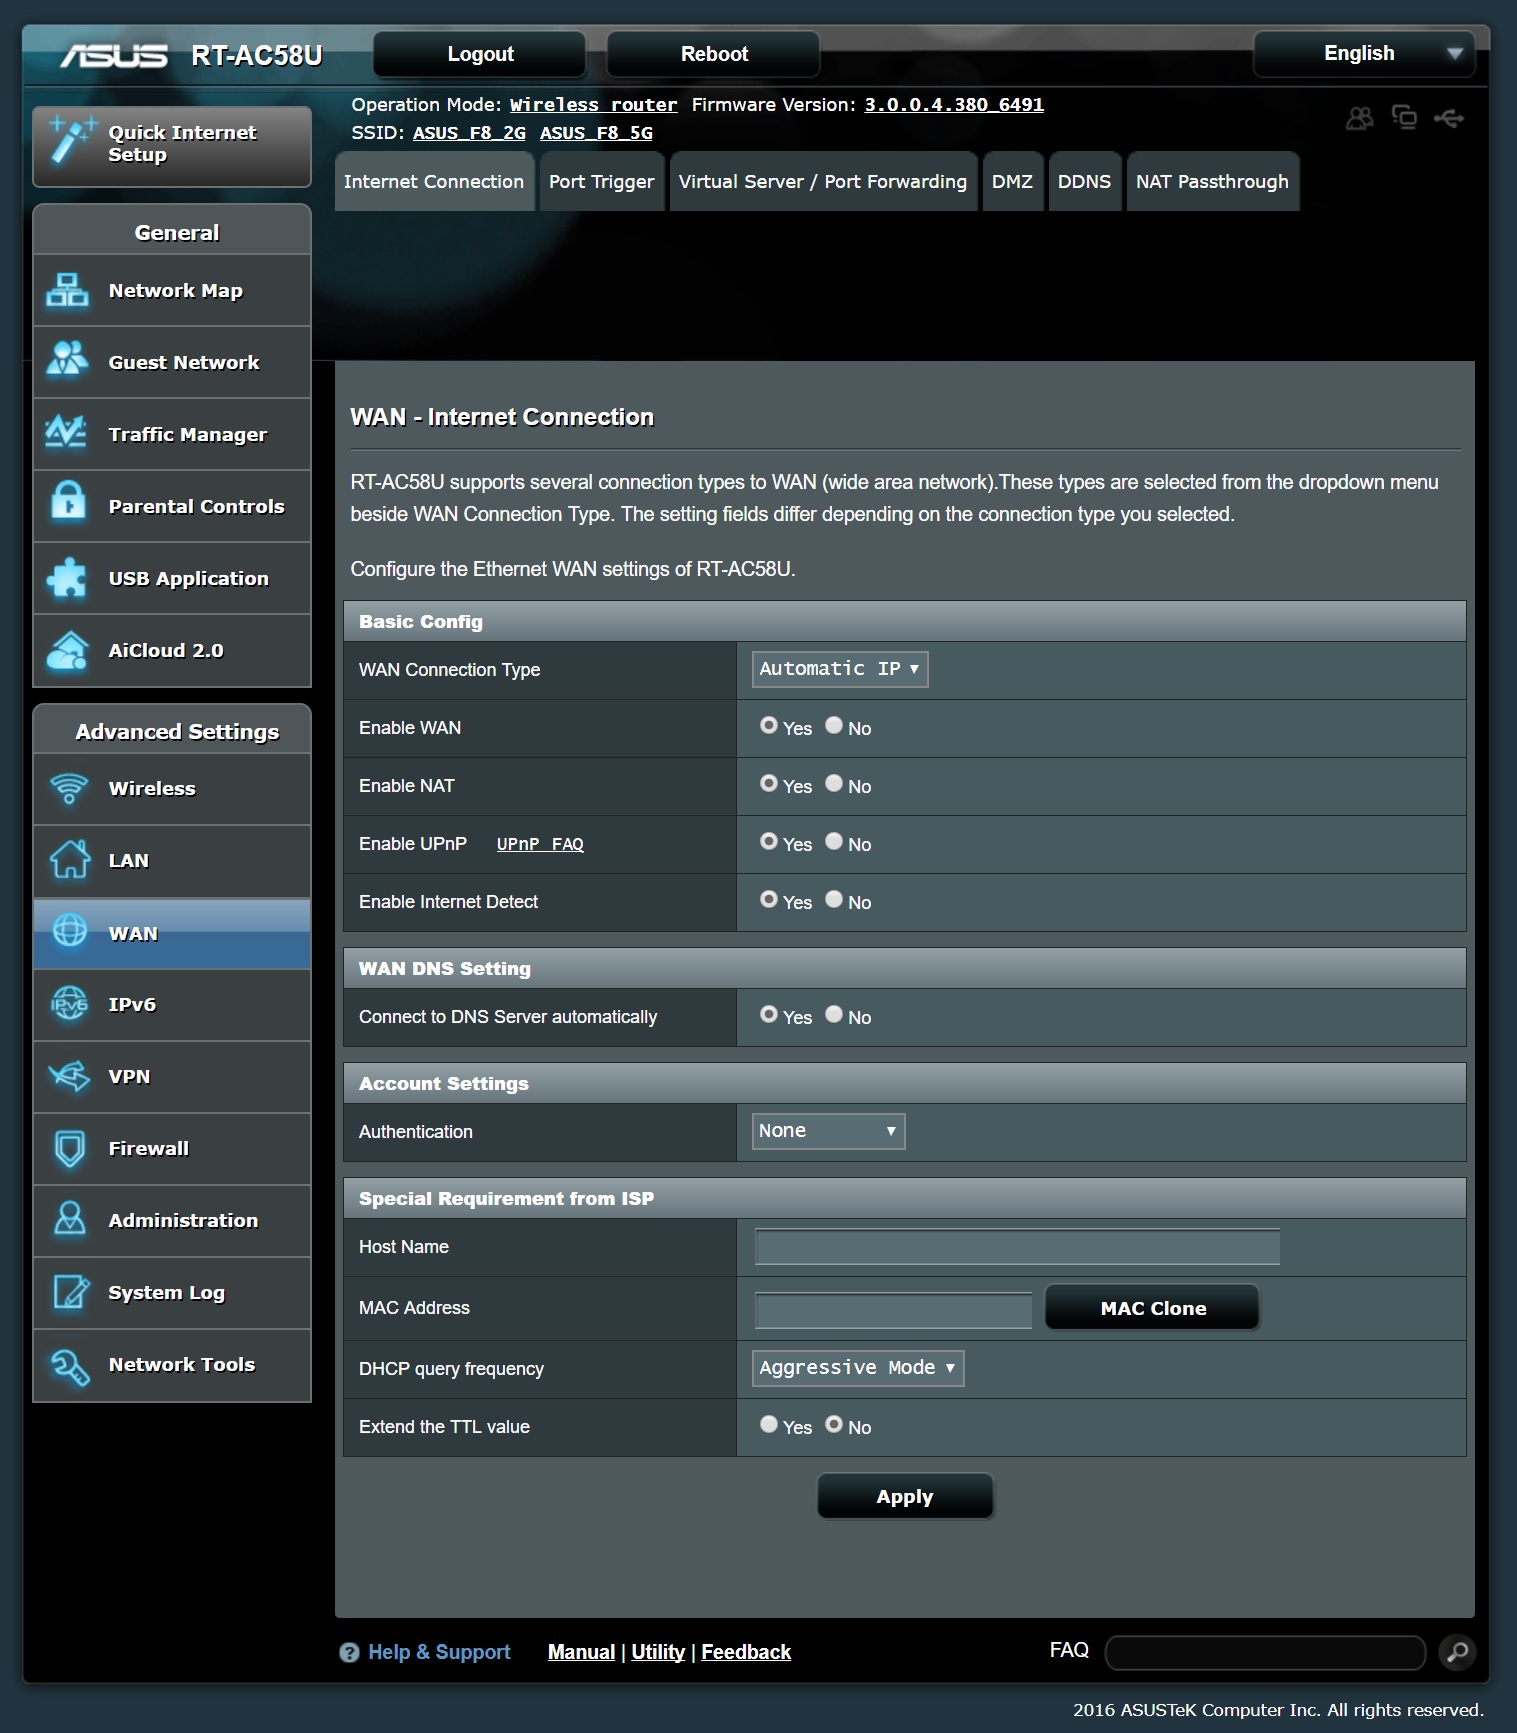Switch to the NAT Passthrough tab

point(1212,182)
